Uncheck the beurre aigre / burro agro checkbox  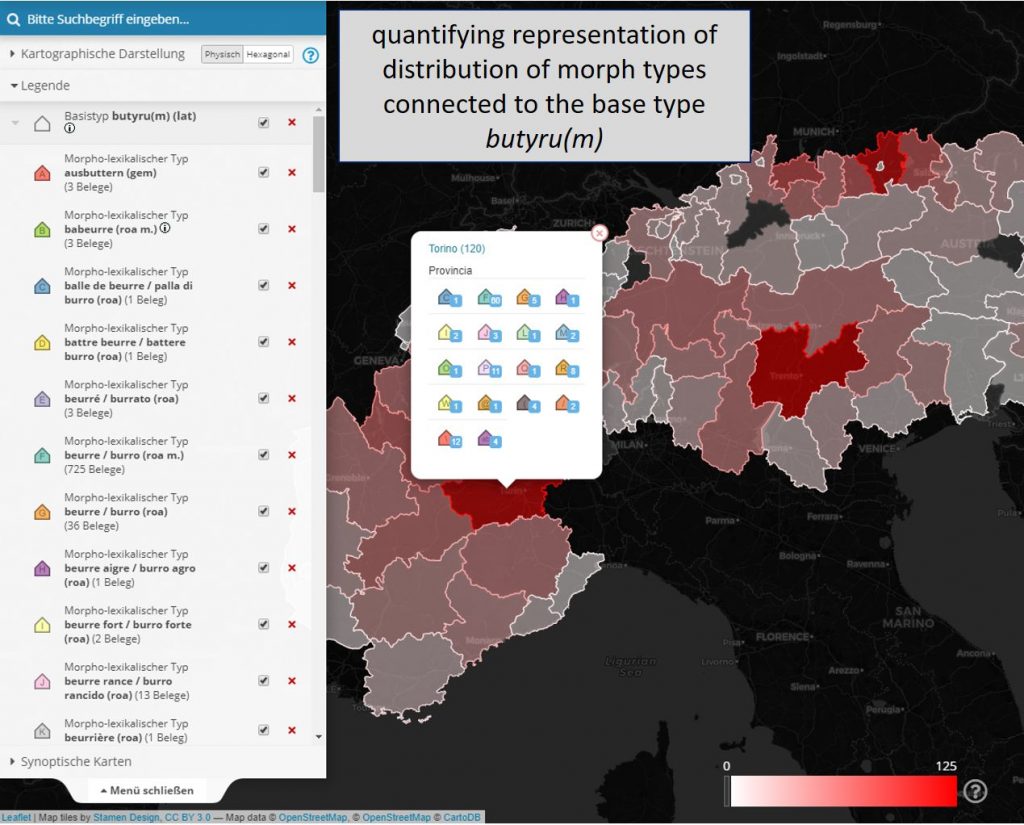click(x=263, y=568)
